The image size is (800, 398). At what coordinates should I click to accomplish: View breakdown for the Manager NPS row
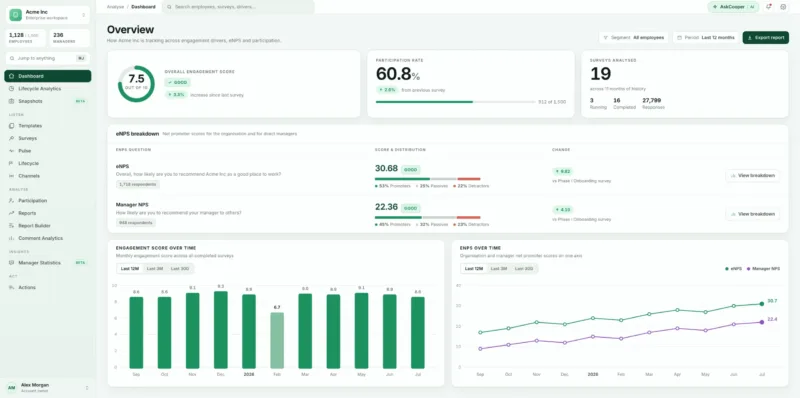tap(753, 214)
